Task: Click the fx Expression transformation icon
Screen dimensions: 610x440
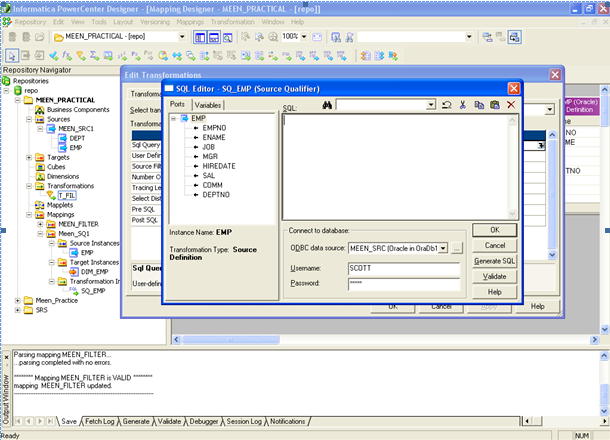Action: click(67, 56)
